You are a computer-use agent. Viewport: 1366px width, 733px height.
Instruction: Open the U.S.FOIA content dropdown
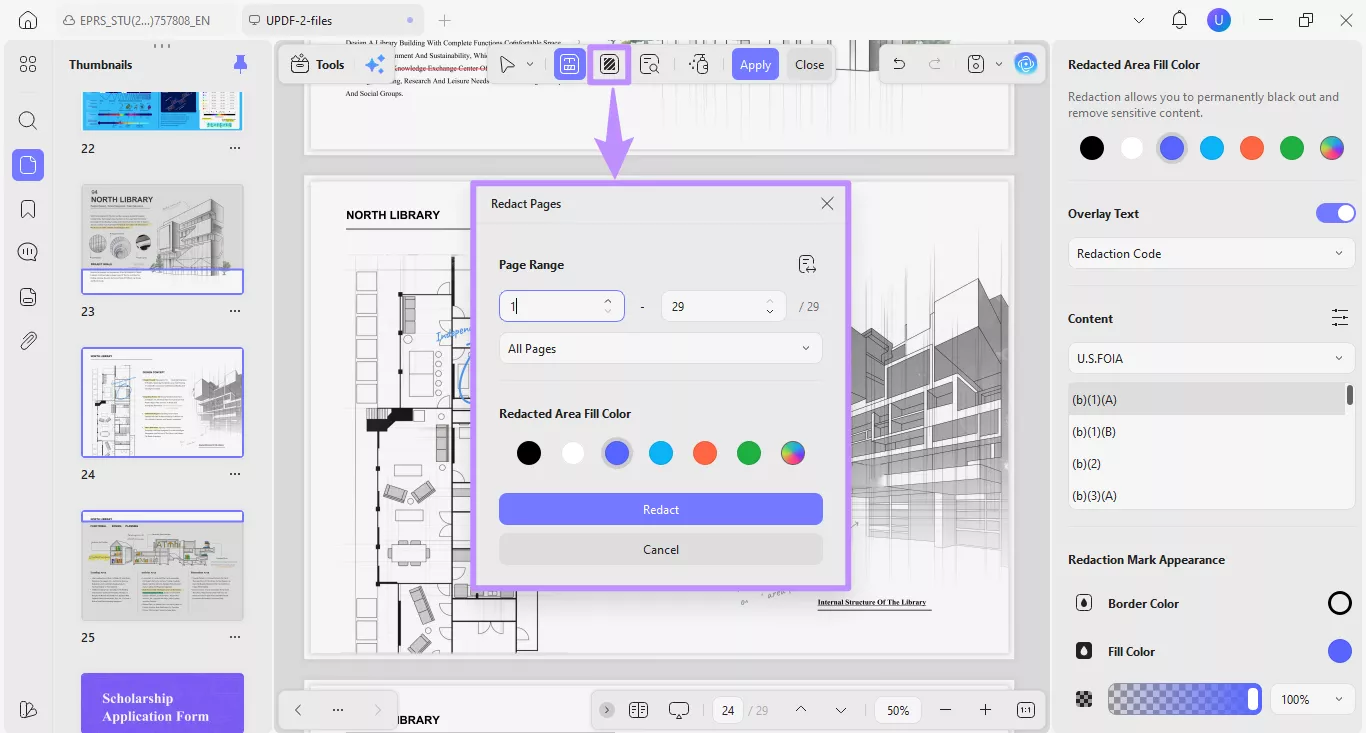click(1211, 358)
